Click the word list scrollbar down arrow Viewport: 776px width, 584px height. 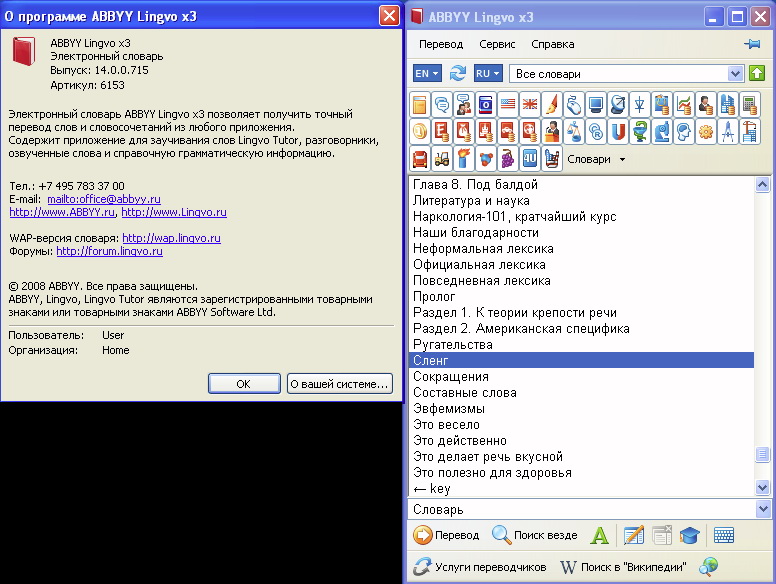(762, 487)
